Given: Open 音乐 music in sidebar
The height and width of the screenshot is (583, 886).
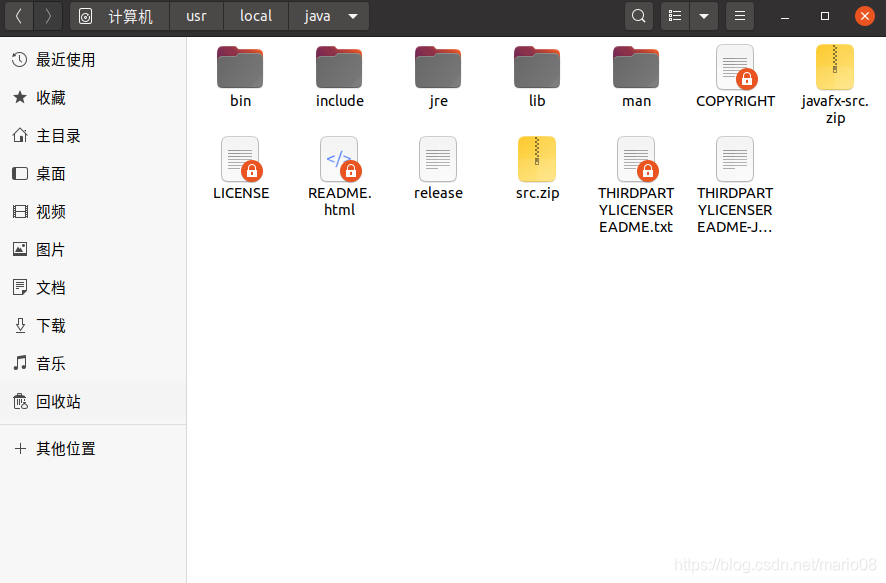Looking at the screenshot, I should tap(93, 363).
